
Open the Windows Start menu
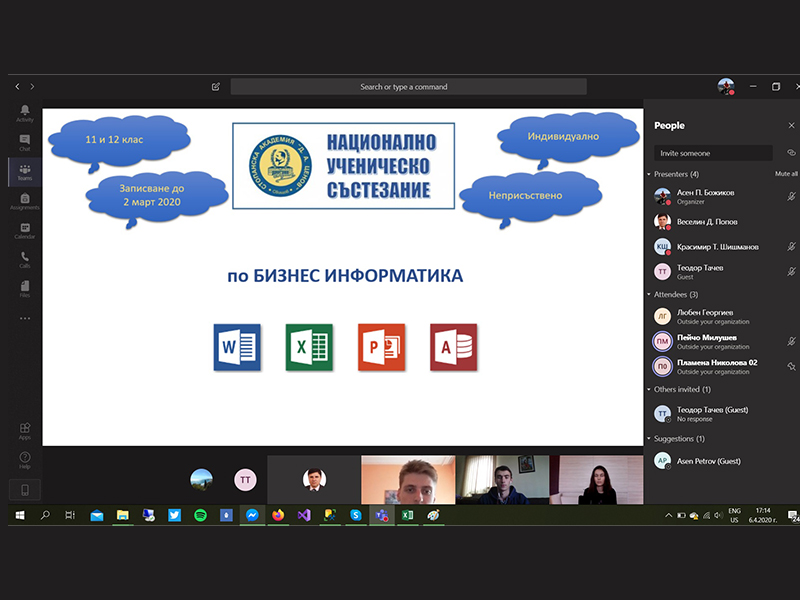click(x=20, y=515)
